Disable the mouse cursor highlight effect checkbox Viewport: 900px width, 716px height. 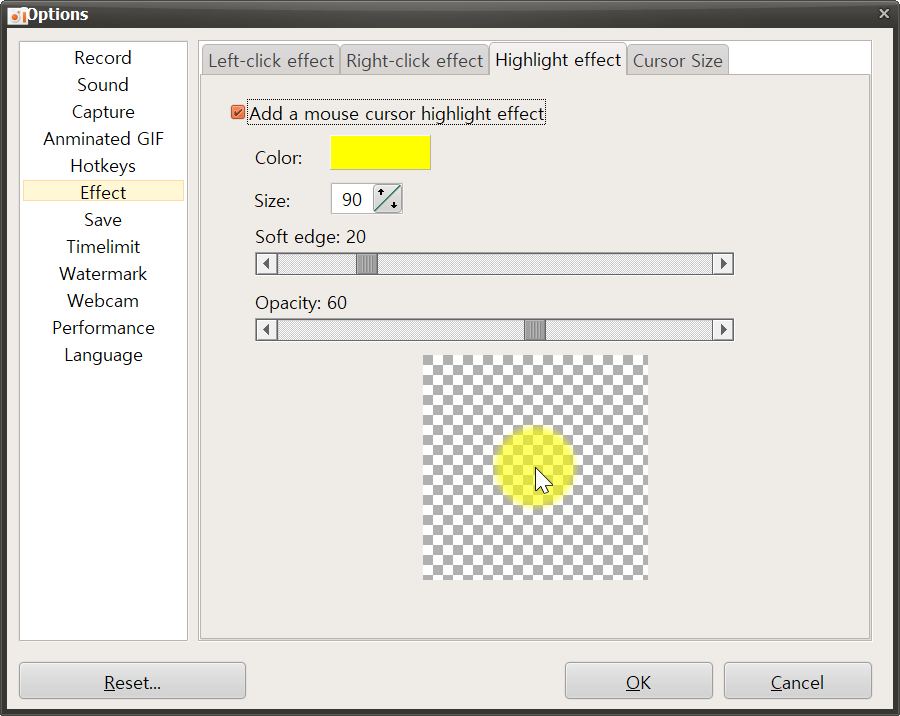pos(237,113)
